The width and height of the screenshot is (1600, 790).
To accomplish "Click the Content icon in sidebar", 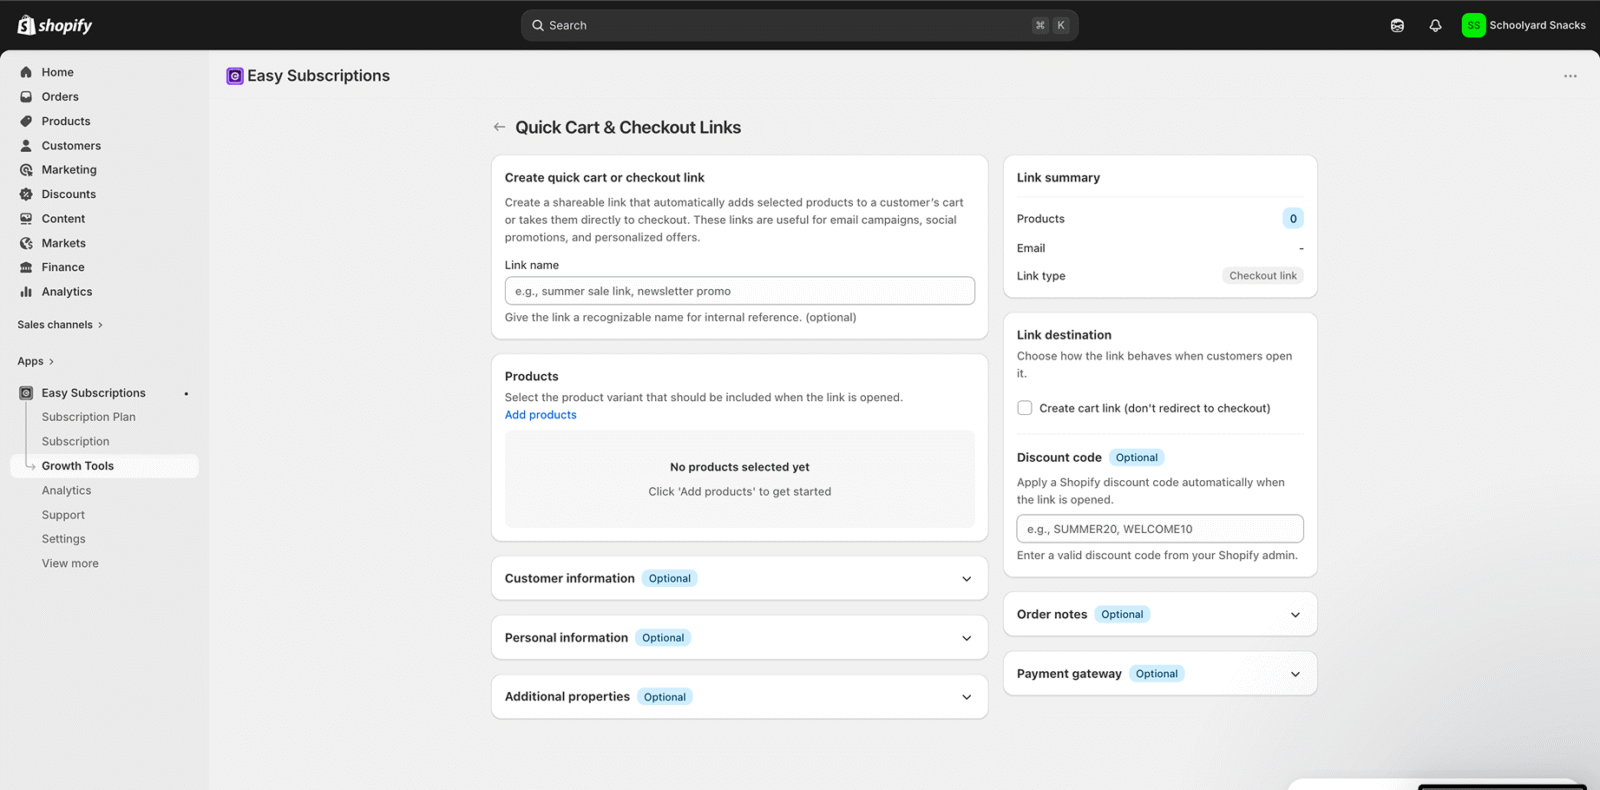I will click(x=26, y=219).
